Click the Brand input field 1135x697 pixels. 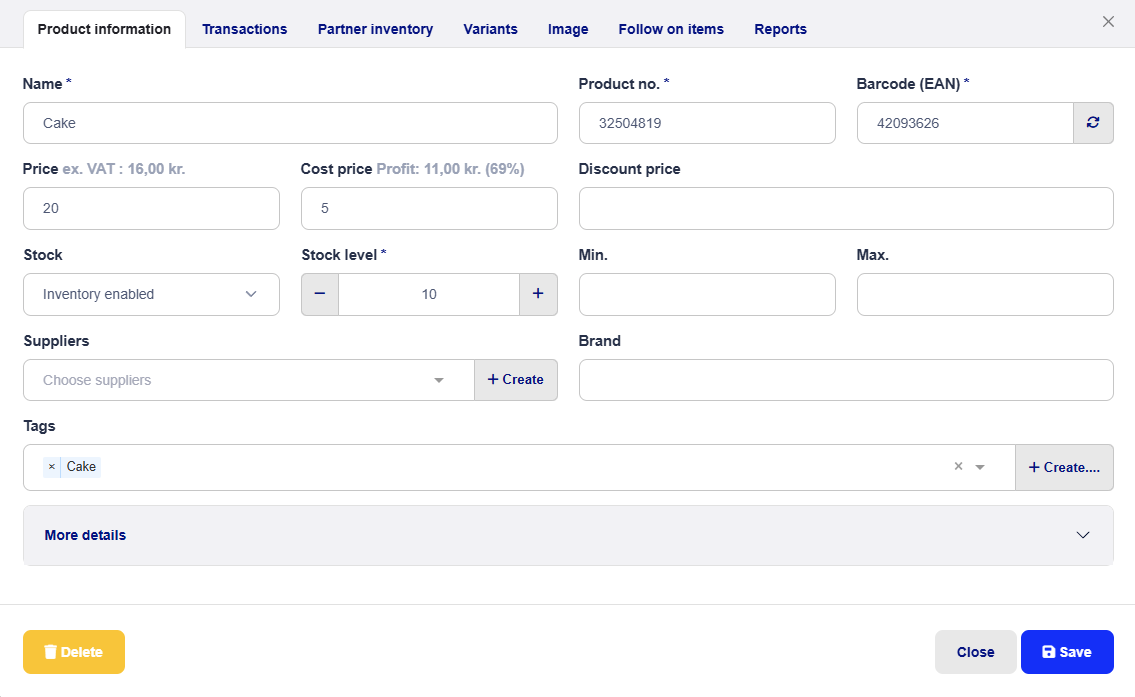846,380
